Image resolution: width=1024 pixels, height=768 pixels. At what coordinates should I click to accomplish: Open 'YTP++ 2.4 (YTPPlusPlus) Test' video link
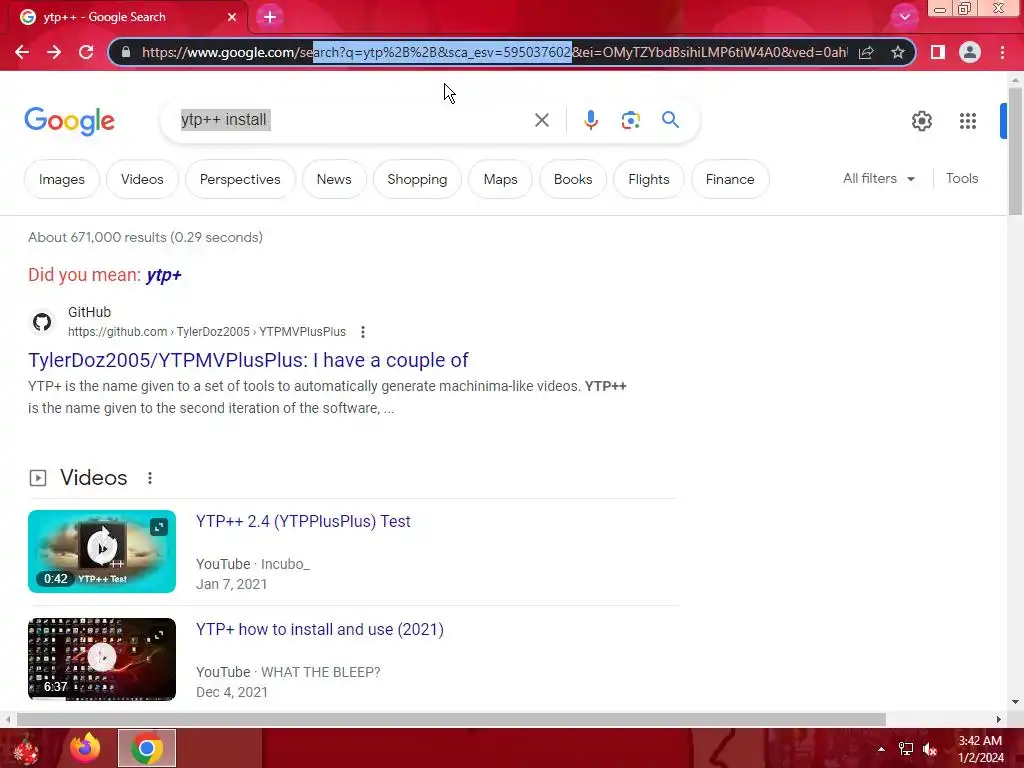pos(303,521)
